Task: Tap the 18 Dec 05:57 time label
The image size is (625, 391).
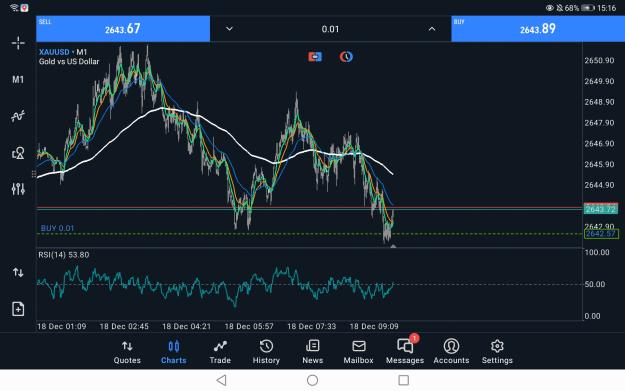Action: coord(249,326)
